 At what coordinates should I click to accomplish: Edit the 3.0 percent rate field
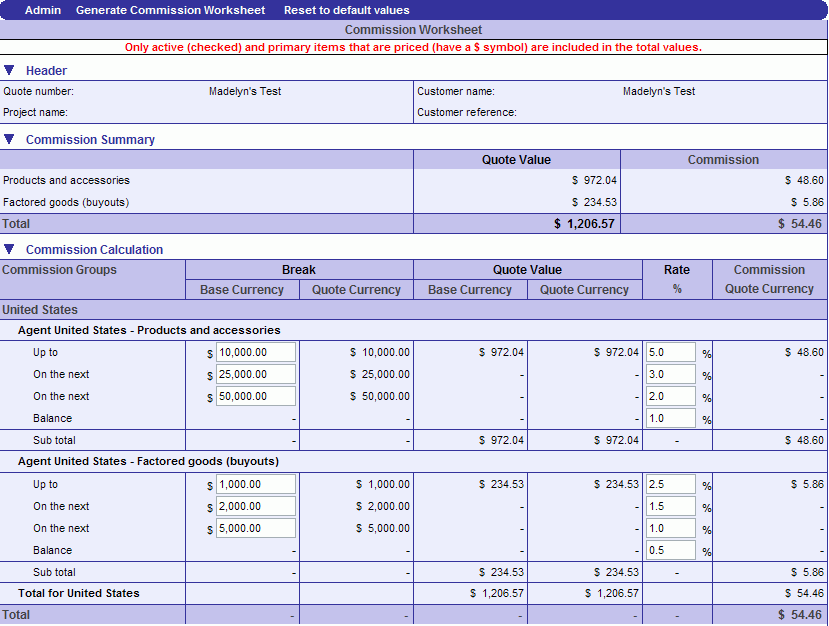670,374
